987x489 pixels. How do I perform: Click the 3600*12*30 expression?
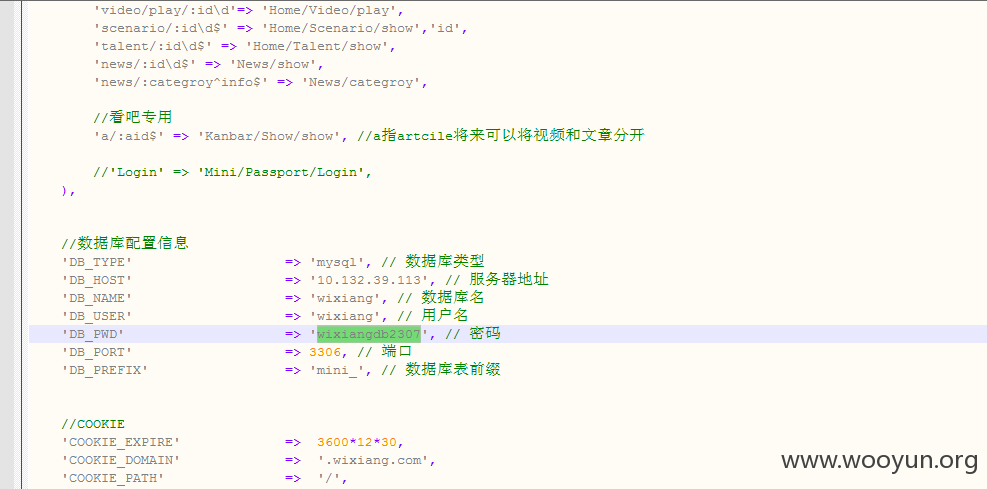coord(356,442)
